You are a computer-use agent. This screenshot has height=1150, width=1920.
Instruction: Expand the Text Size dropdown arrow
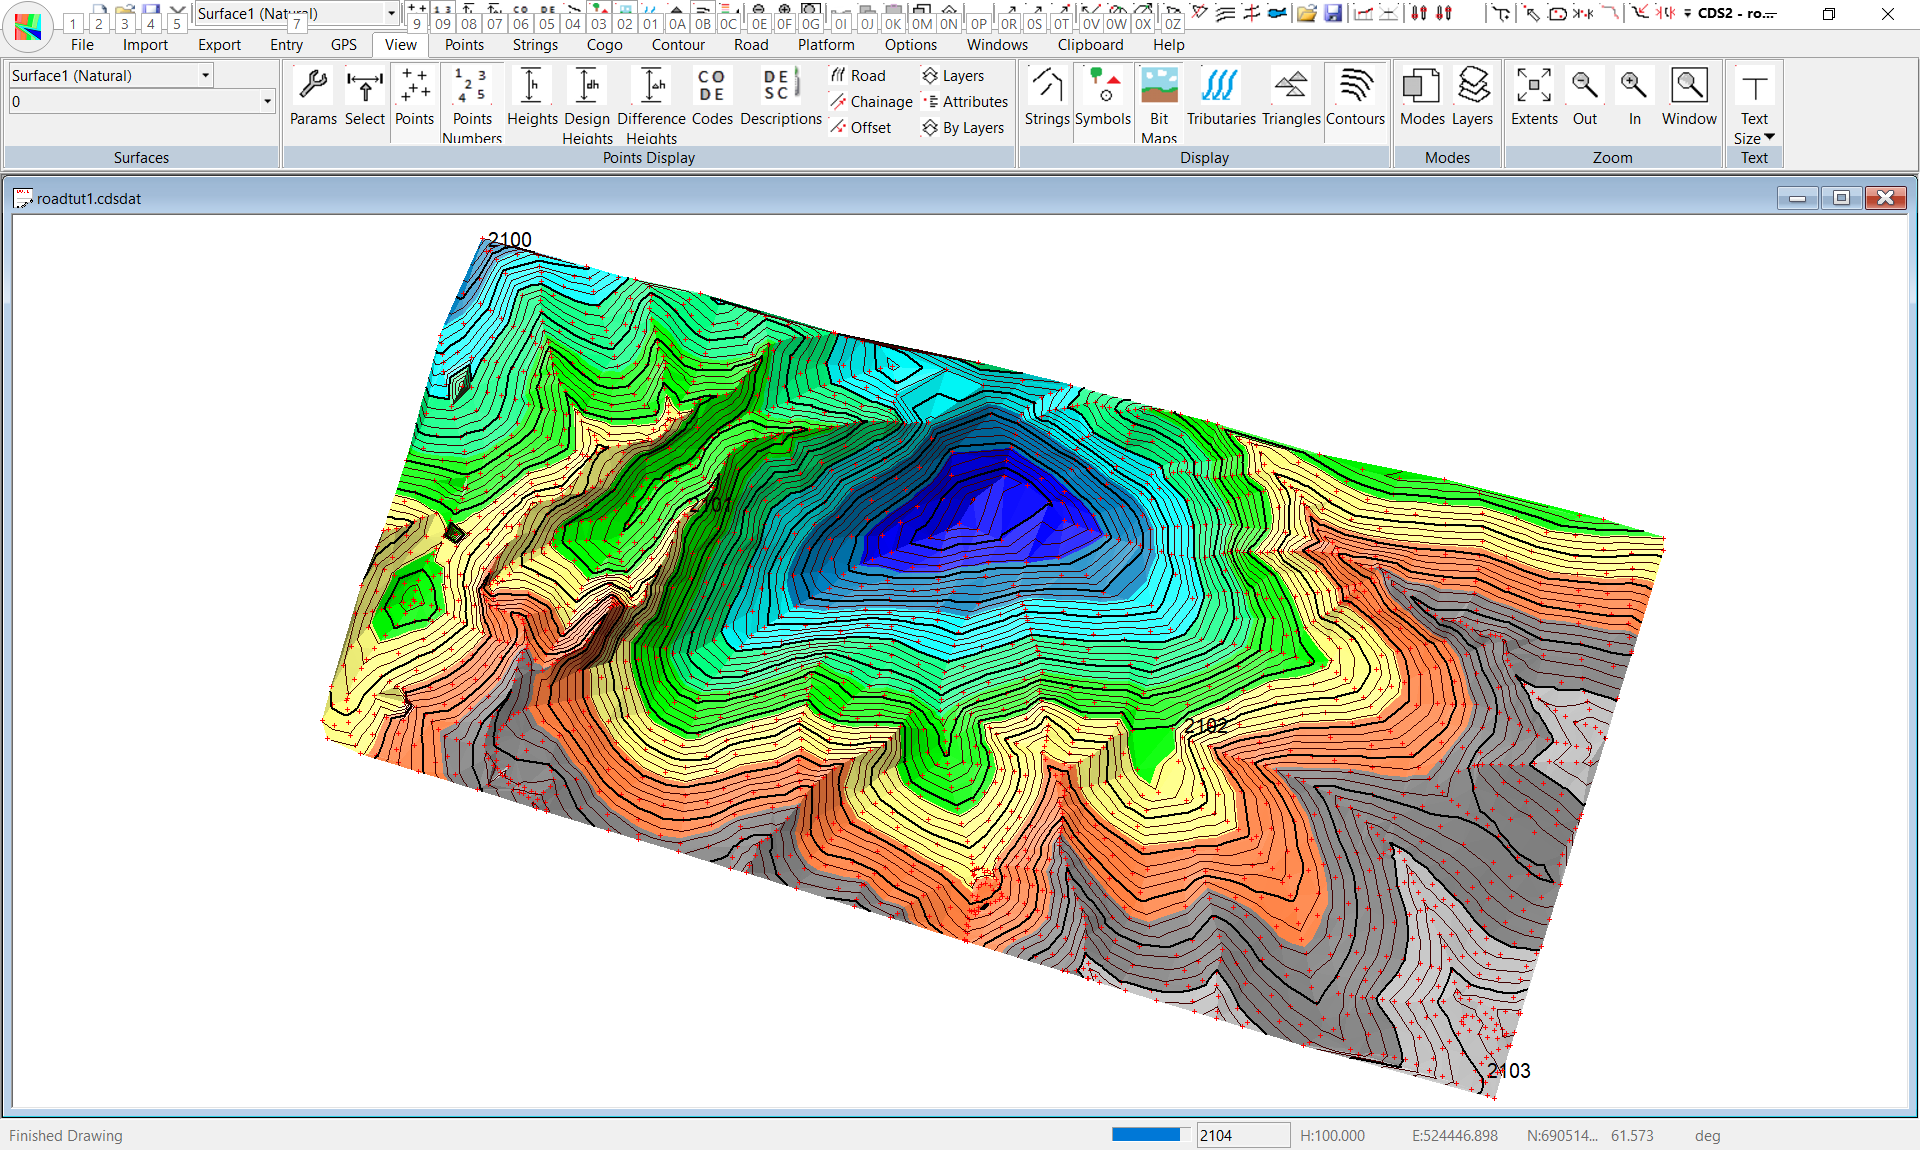(x=1769, y=138)
